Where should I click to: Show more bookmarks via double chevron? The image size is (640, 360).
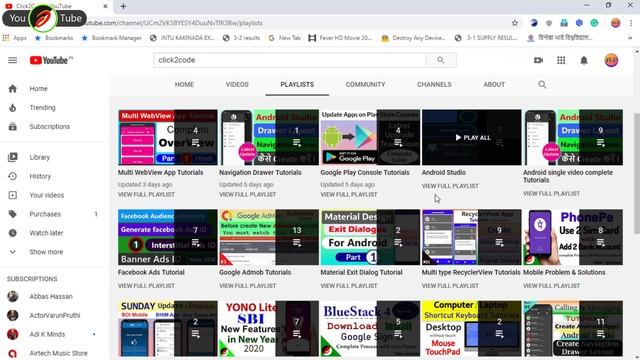[630, 38]
